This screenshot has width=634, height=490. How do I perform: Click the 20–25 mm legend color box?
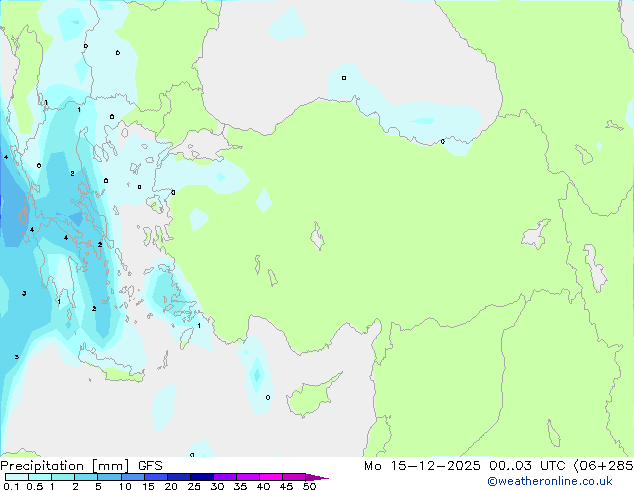point(178,477)
